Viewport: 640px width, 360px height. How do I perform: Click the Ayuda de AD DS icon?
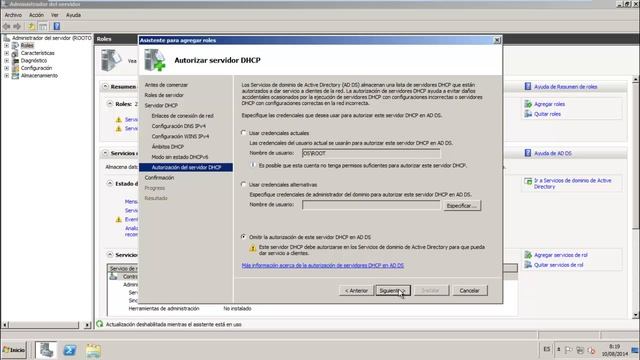pos(528,153)
